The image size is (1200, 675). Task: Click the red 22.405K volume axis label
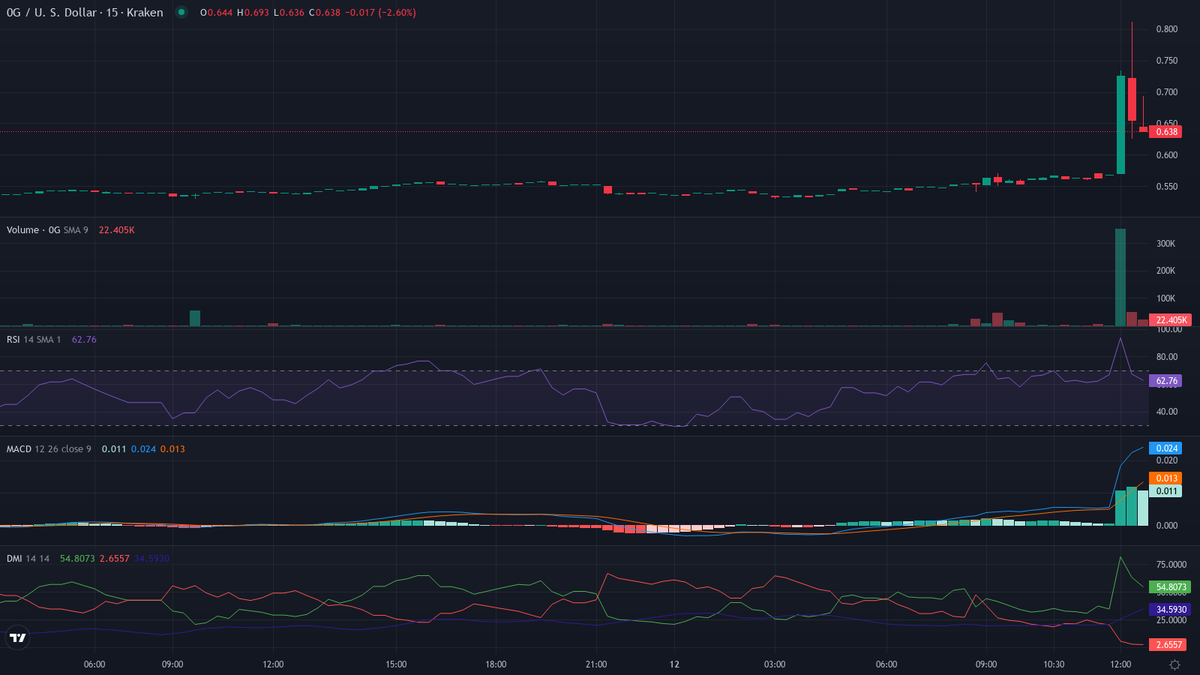[1169, 320]
